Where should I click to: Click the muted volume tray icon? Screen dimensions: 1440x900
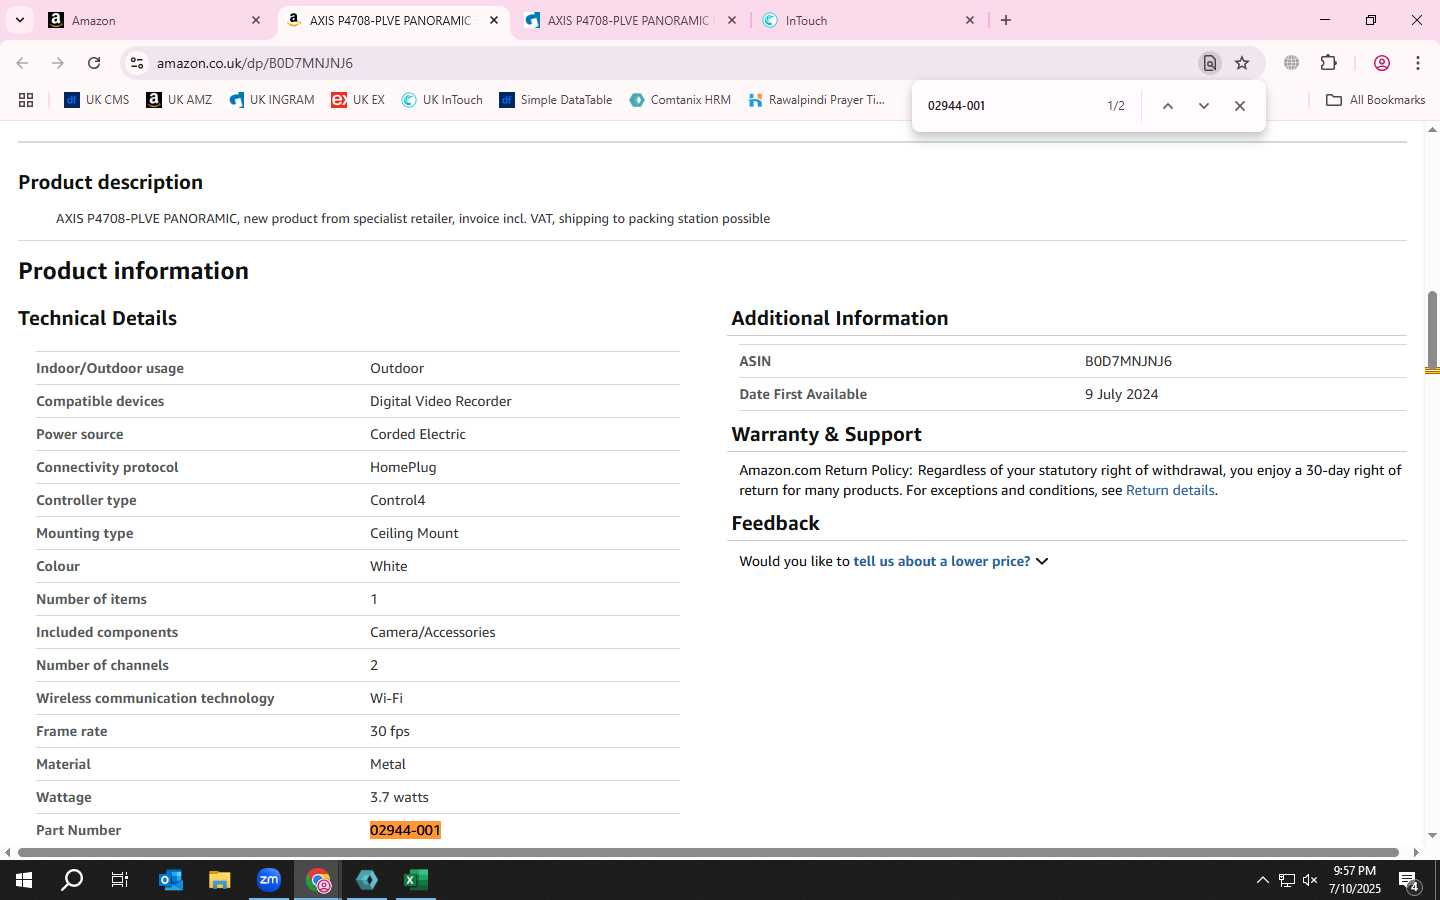pyautogui.click(x=1310, y=881)
